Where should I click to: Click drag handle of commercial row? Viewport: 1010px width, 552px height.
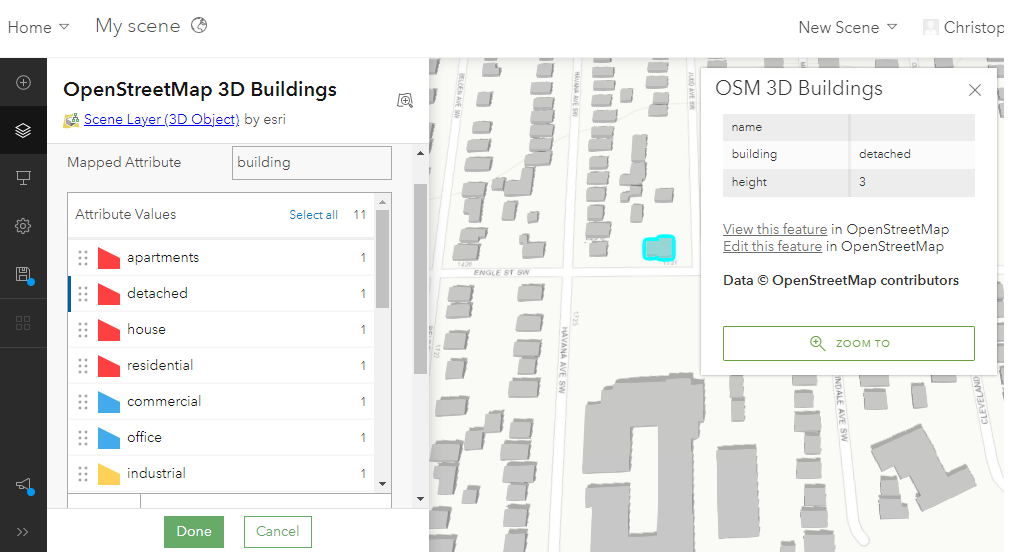pos(83,402)
